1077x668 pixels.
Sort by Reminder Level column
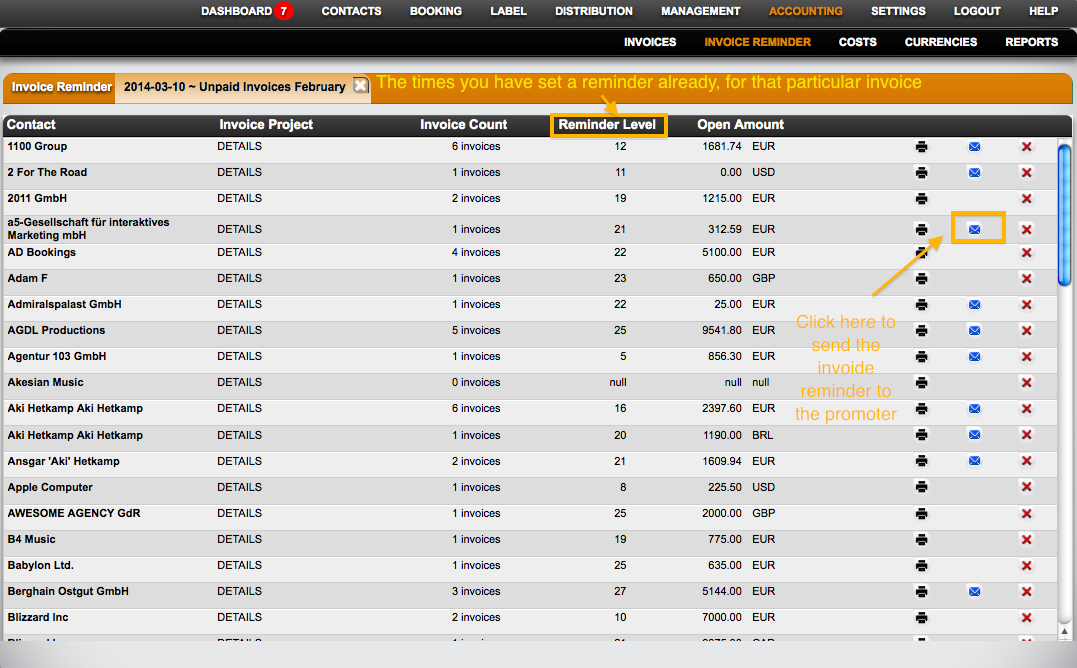[x=607, y=125]
